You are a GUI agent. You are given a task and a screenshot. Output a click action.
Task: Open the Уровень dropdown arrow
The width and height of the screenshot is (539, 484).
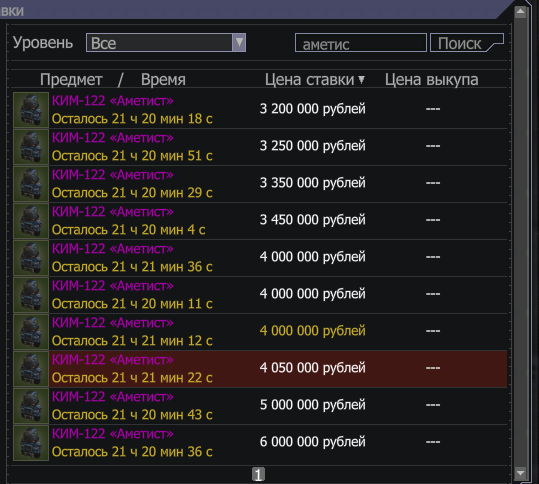tap(239, 43)
